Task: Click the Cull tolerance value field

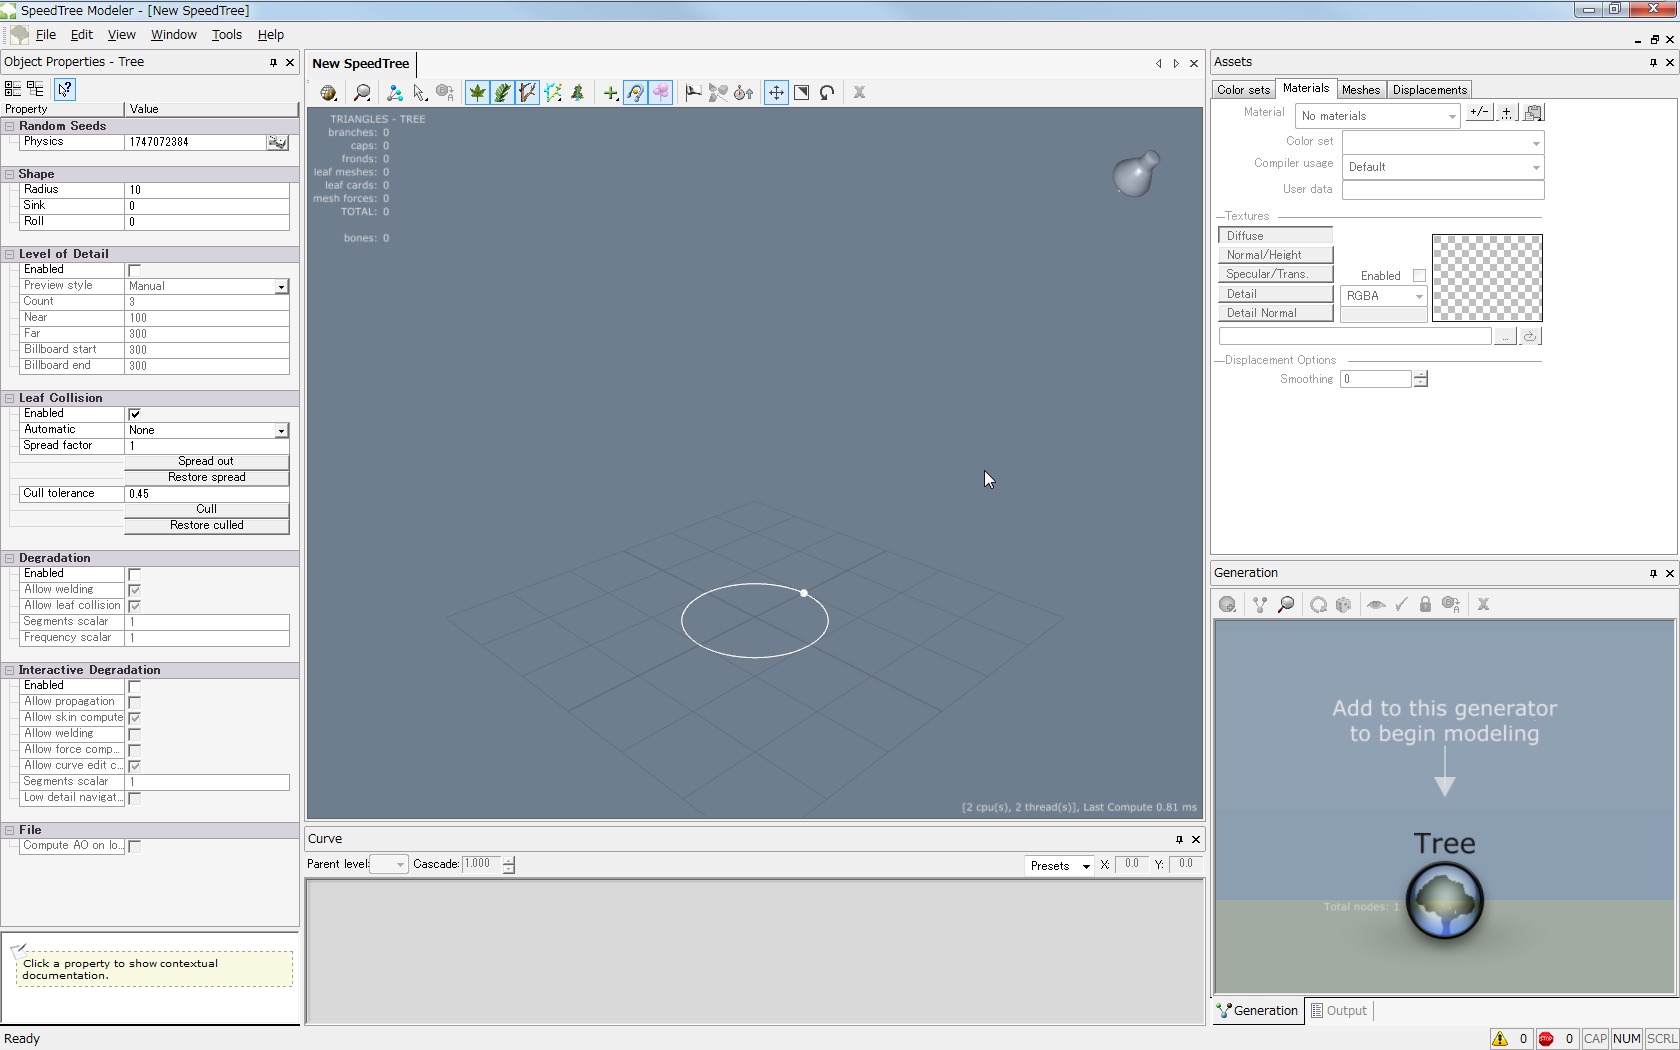Action: [206, 494]
